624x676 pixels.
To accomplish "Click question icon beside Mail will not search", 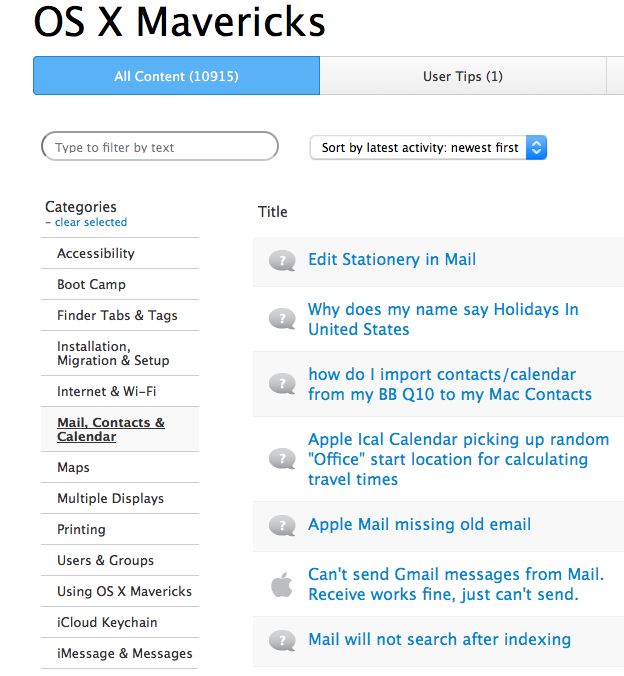I will coord(282,641).
